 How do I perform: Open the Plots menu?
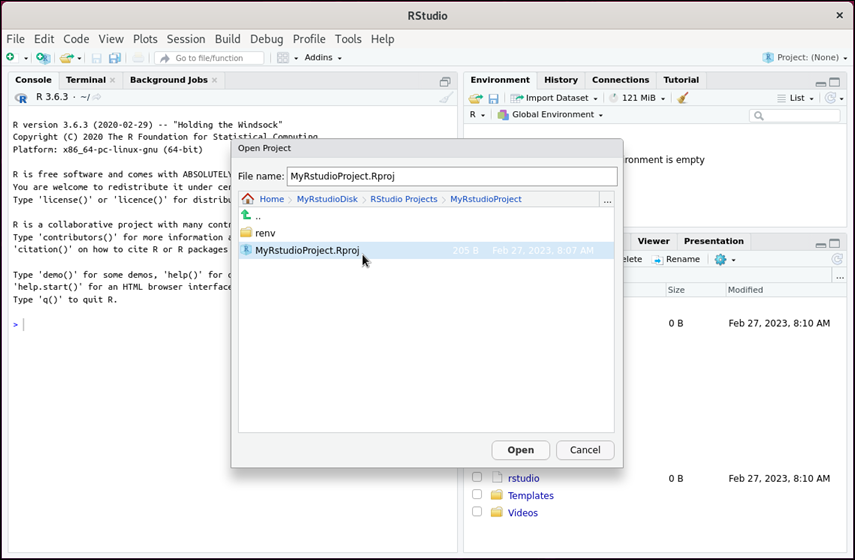[x=145, y=39]
